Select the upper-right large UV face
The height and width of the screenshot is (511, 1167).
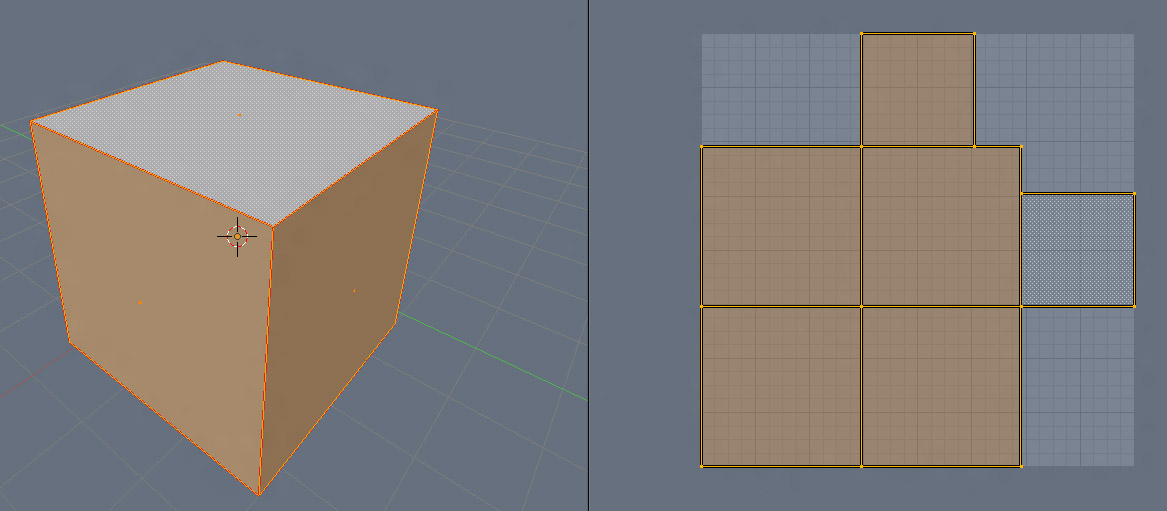pos(941,226)
